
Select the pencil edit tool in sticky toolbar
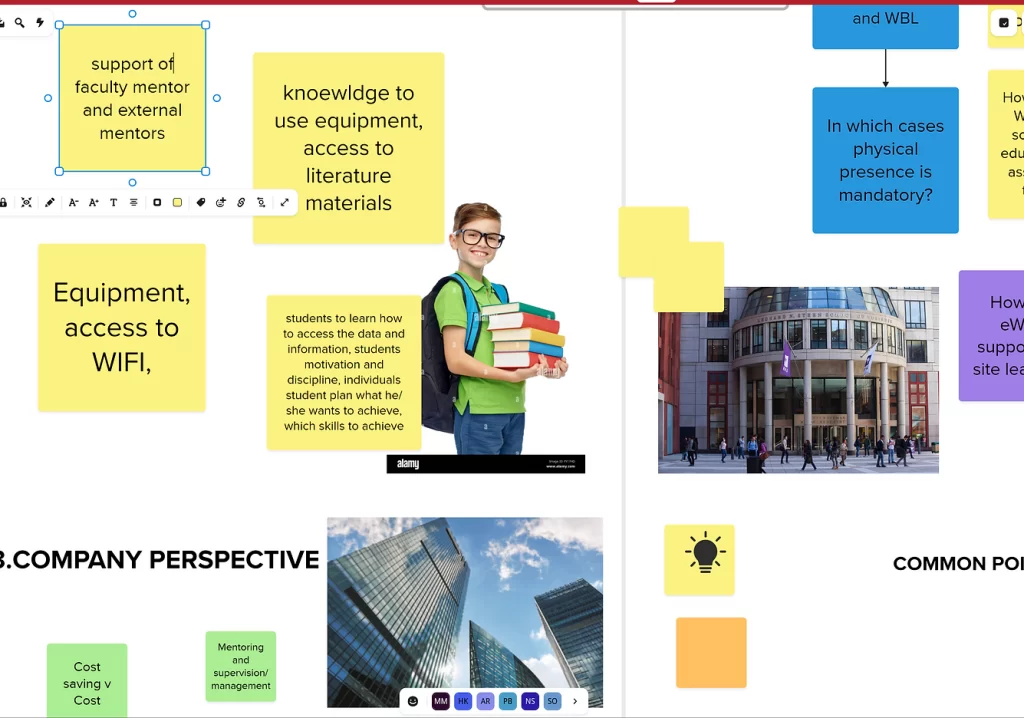pyautogui.click(x=50, y=203)
